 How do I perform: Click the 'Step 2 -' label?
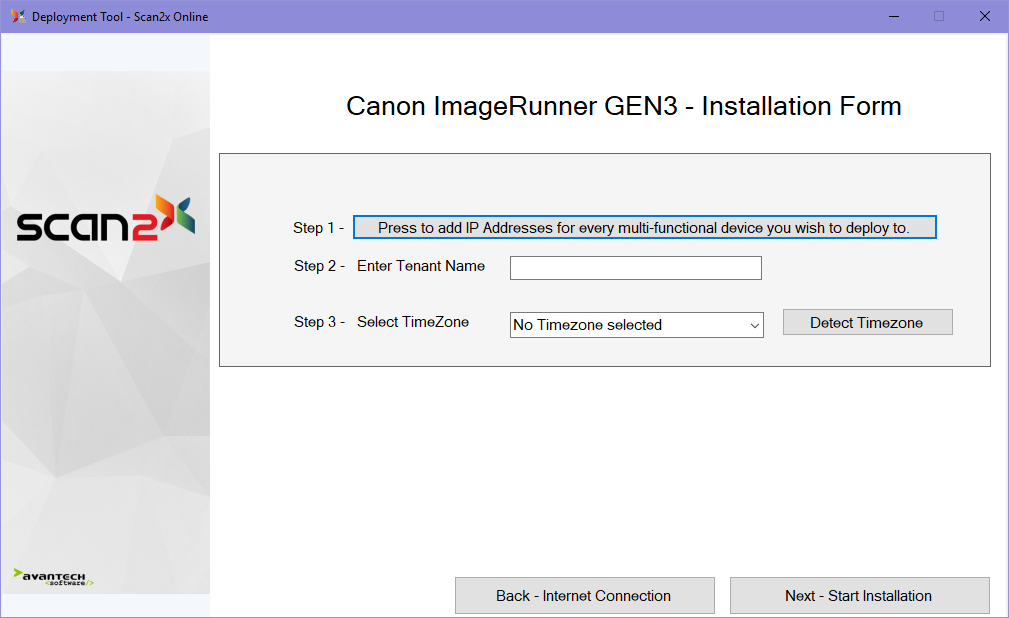[319, 266]
